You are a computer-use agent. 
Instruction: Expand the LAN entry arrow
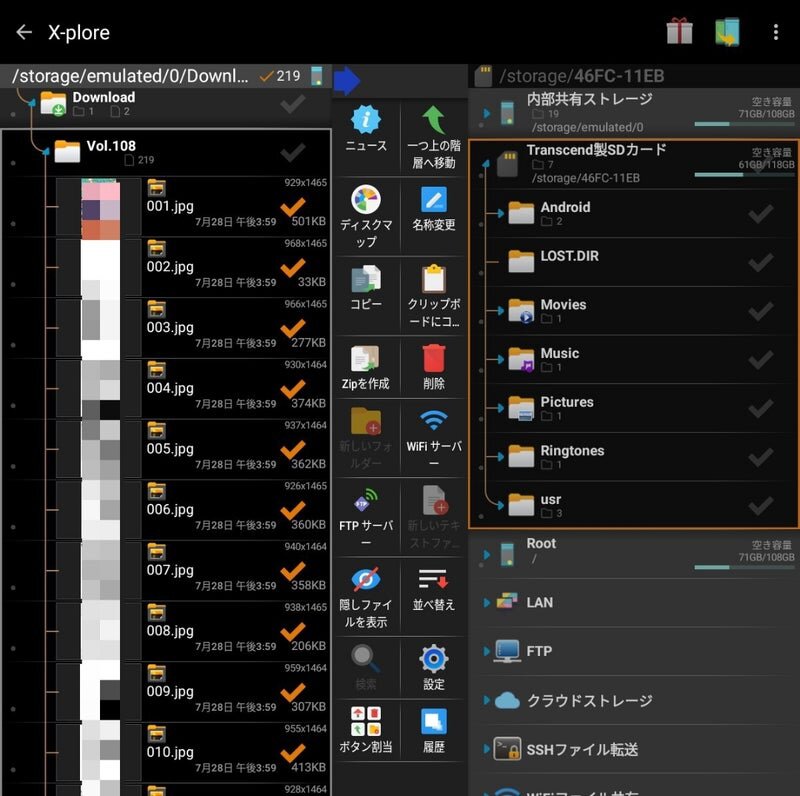[x=486, y=603]
